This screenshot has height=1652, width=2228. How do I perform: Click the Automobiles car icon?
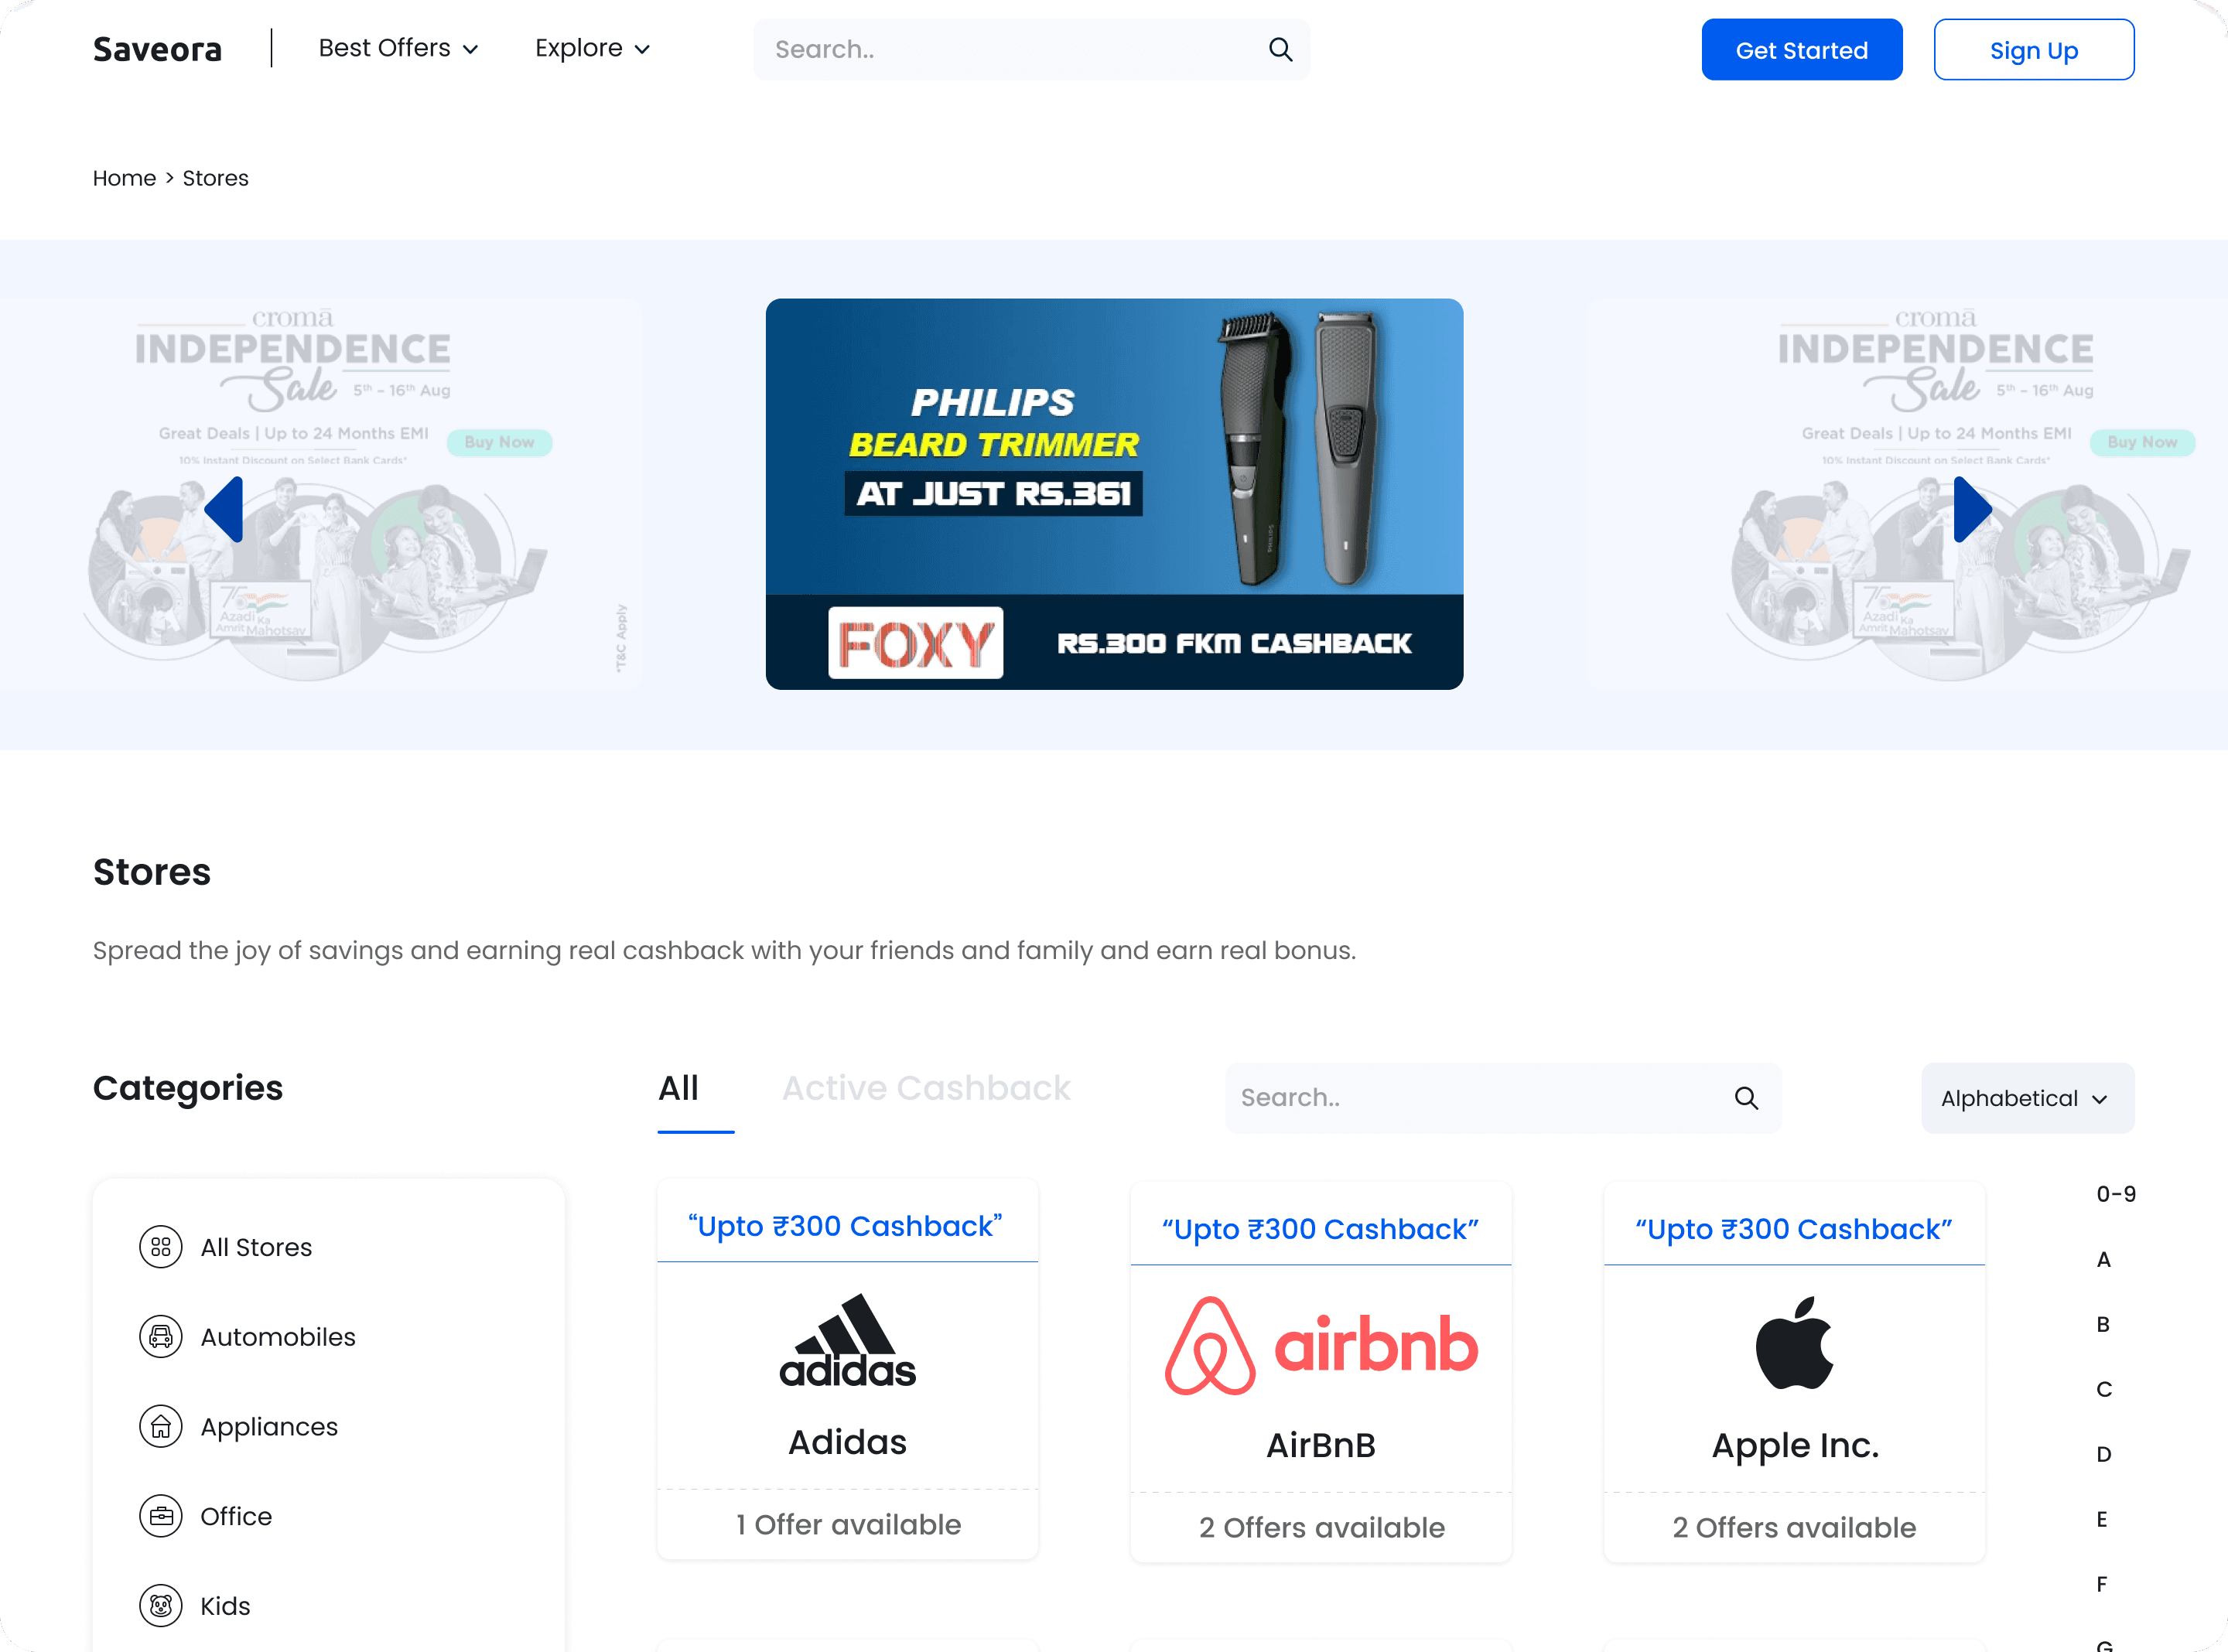point(160,1337)
